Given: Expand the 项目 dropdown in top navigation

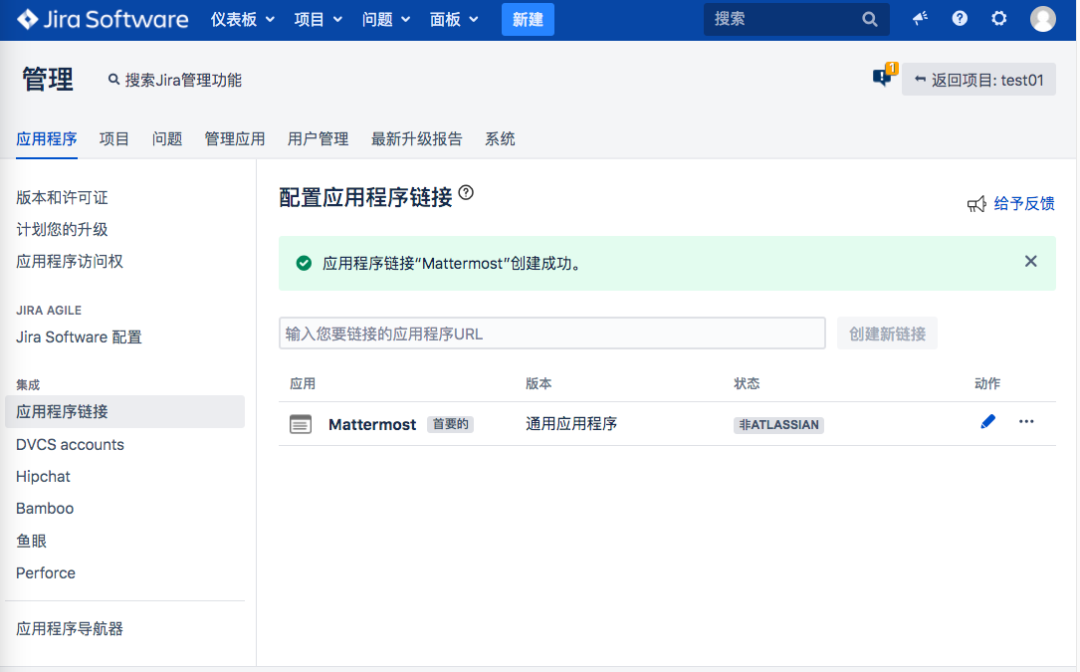Looking at the screenshot, I should [318, 19].
